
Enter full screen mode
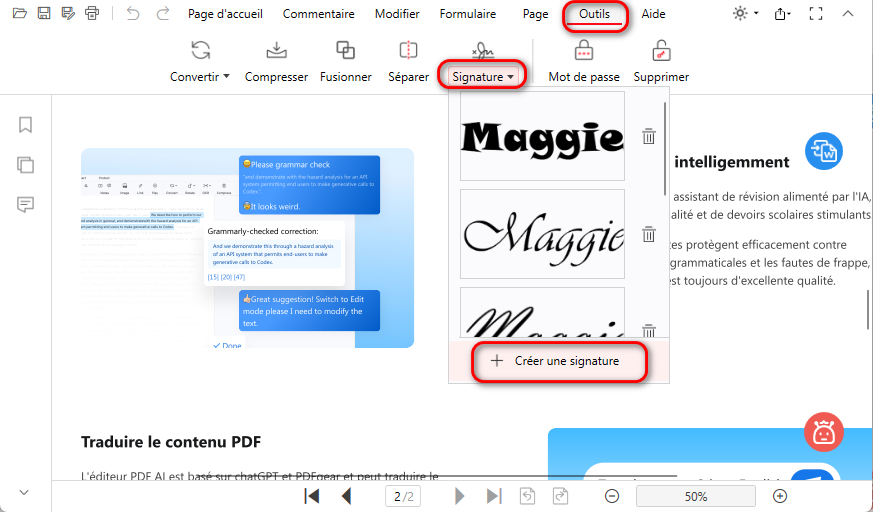(816, 13)
